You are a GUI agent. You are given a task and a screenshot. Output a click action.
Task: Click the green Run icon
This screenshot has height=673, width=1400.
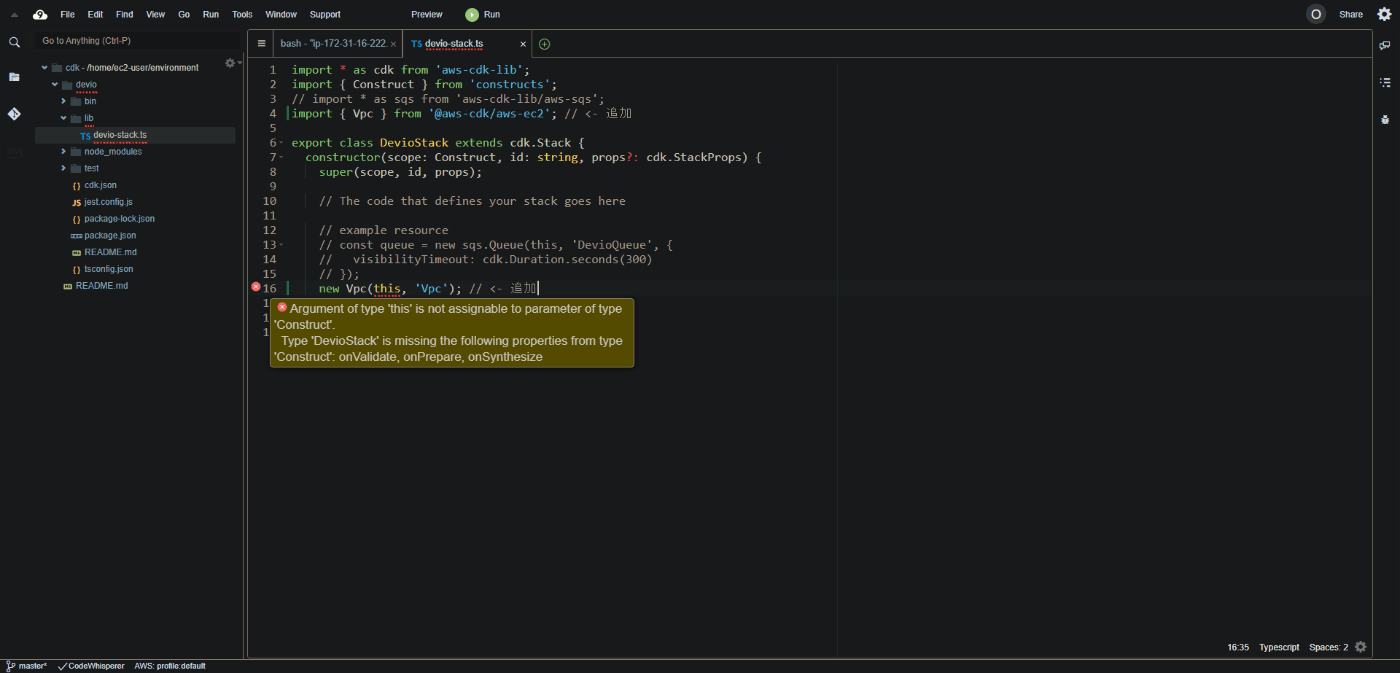[x=472, y=14]
